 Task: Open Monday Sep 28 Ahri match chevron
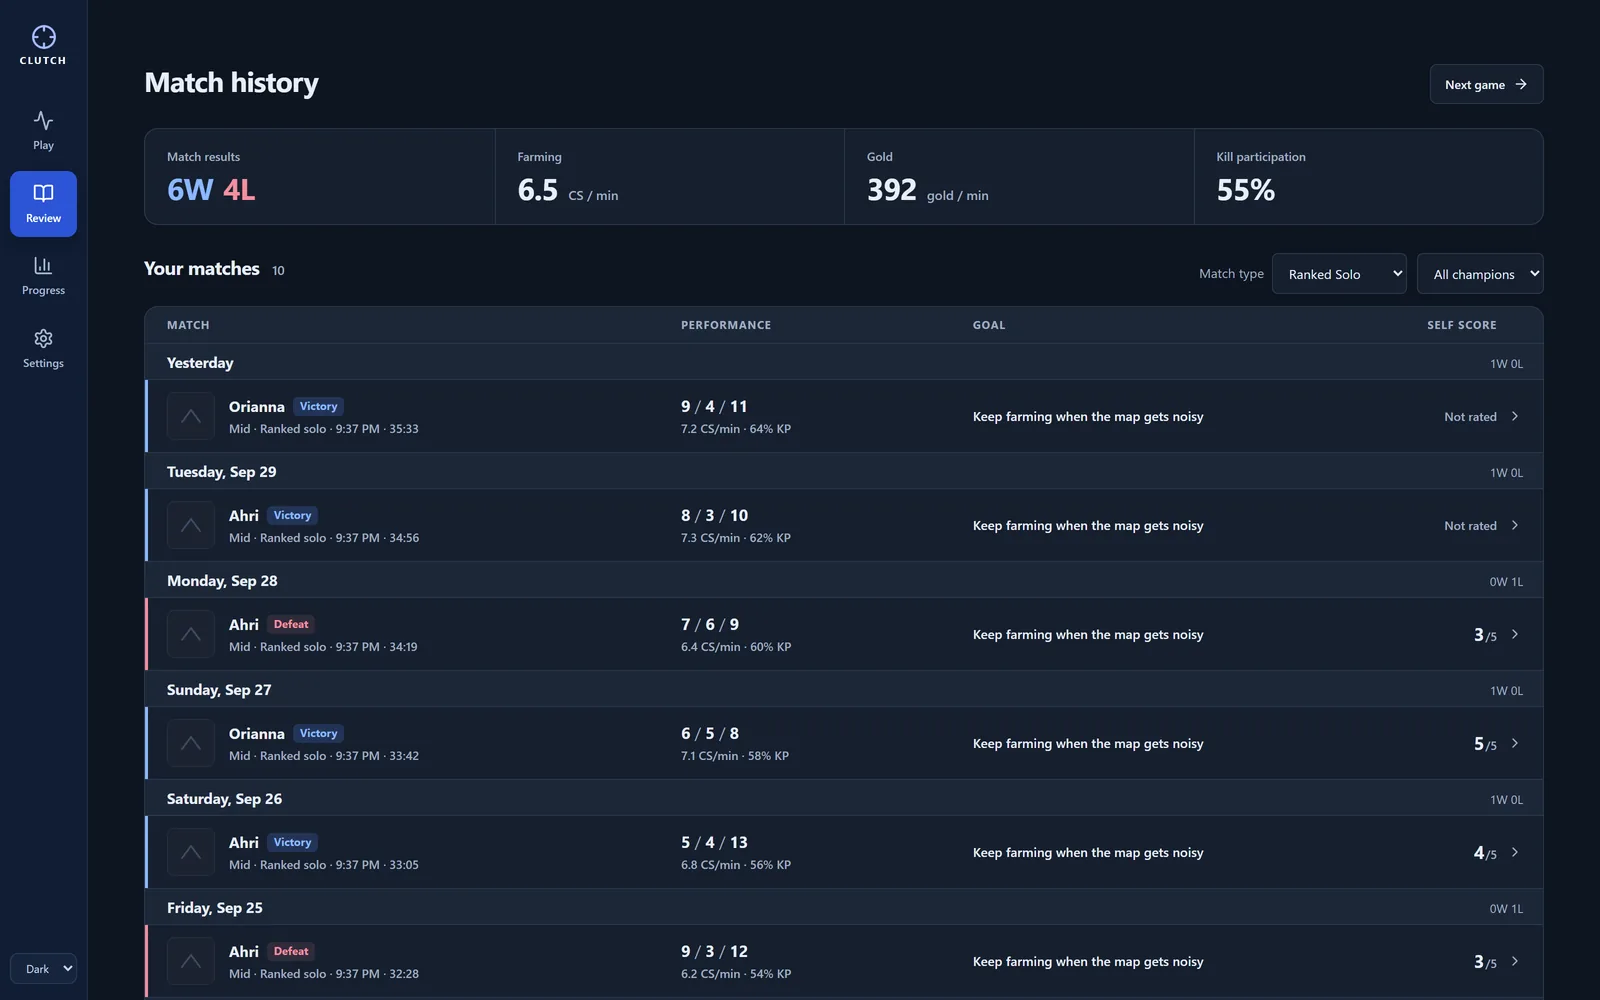[1515, 634]
